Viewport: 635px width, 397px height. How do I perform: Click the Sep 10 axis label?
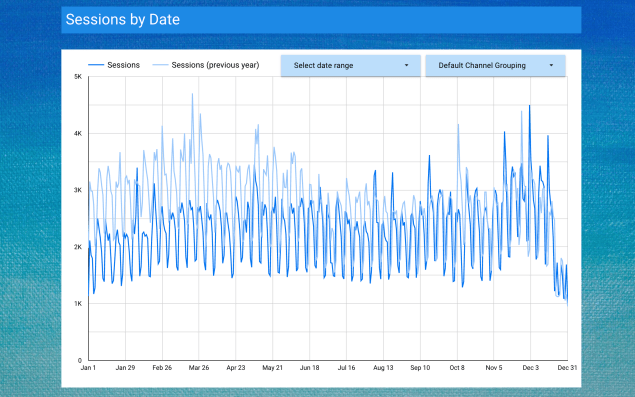pyautogui.click(x=420, y=368)
